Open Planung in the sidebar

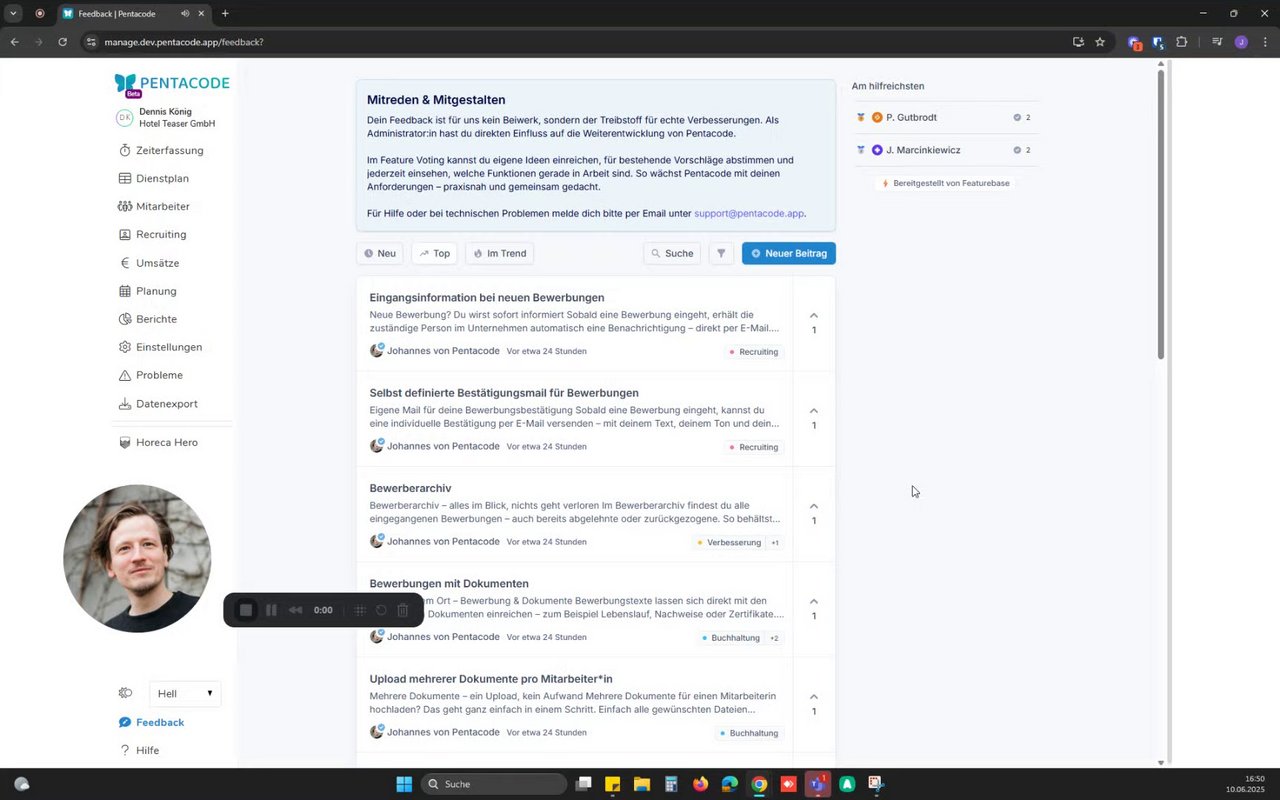[148, 291]
